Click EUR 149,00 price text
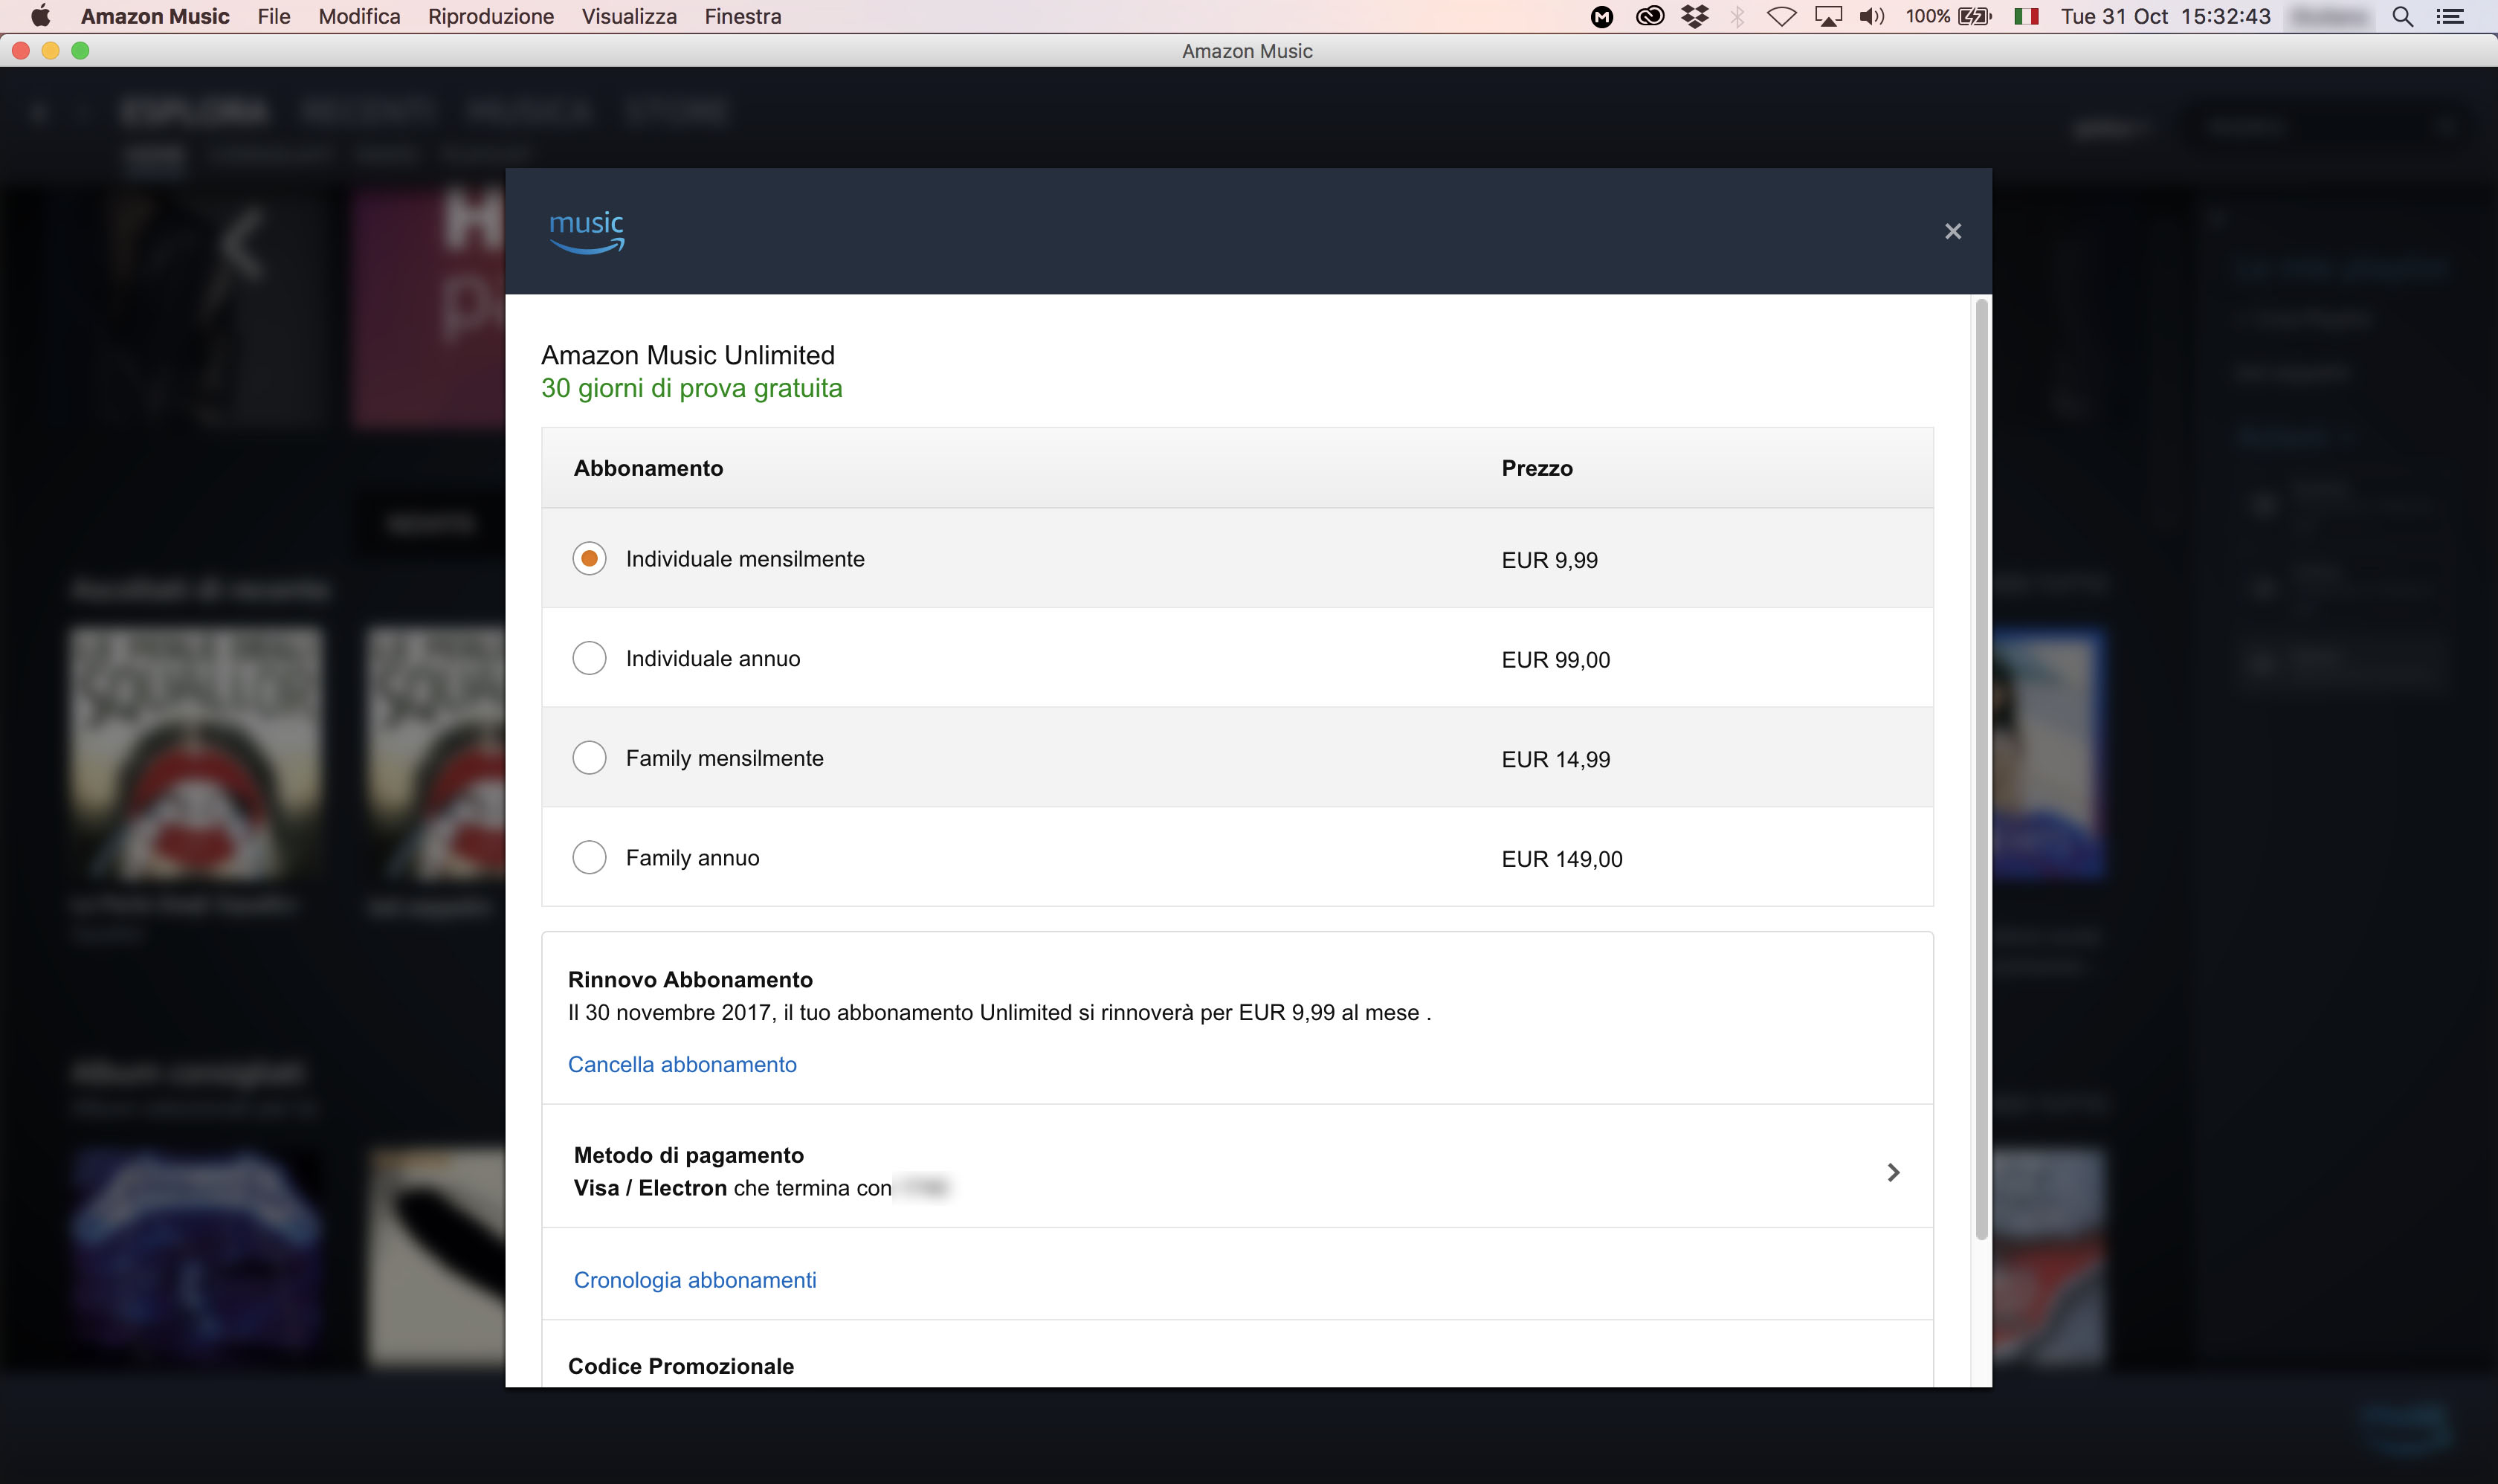 click(x=1561, y=859)
